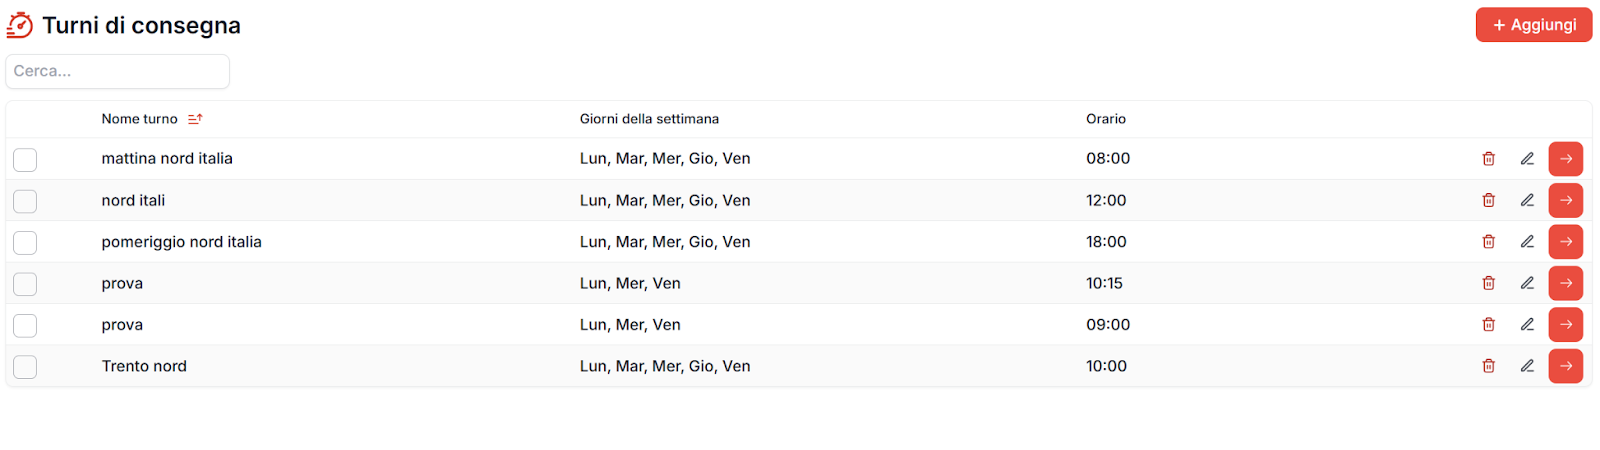Select the "mattina nord italia" checkbox
Image resolution: width=1600 pixels, height=450 pixels.
pos(25,160)
